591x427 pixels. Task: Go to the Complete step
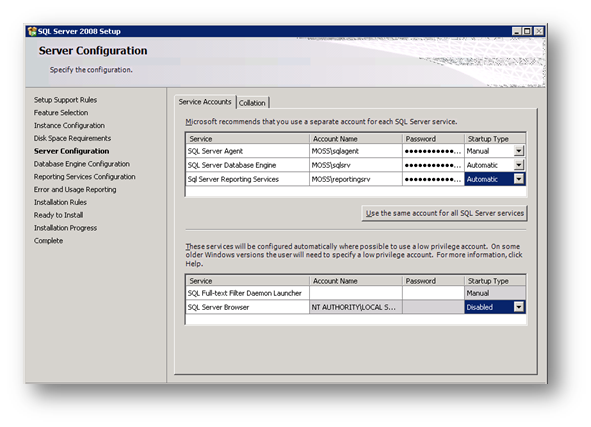[48, 241]
